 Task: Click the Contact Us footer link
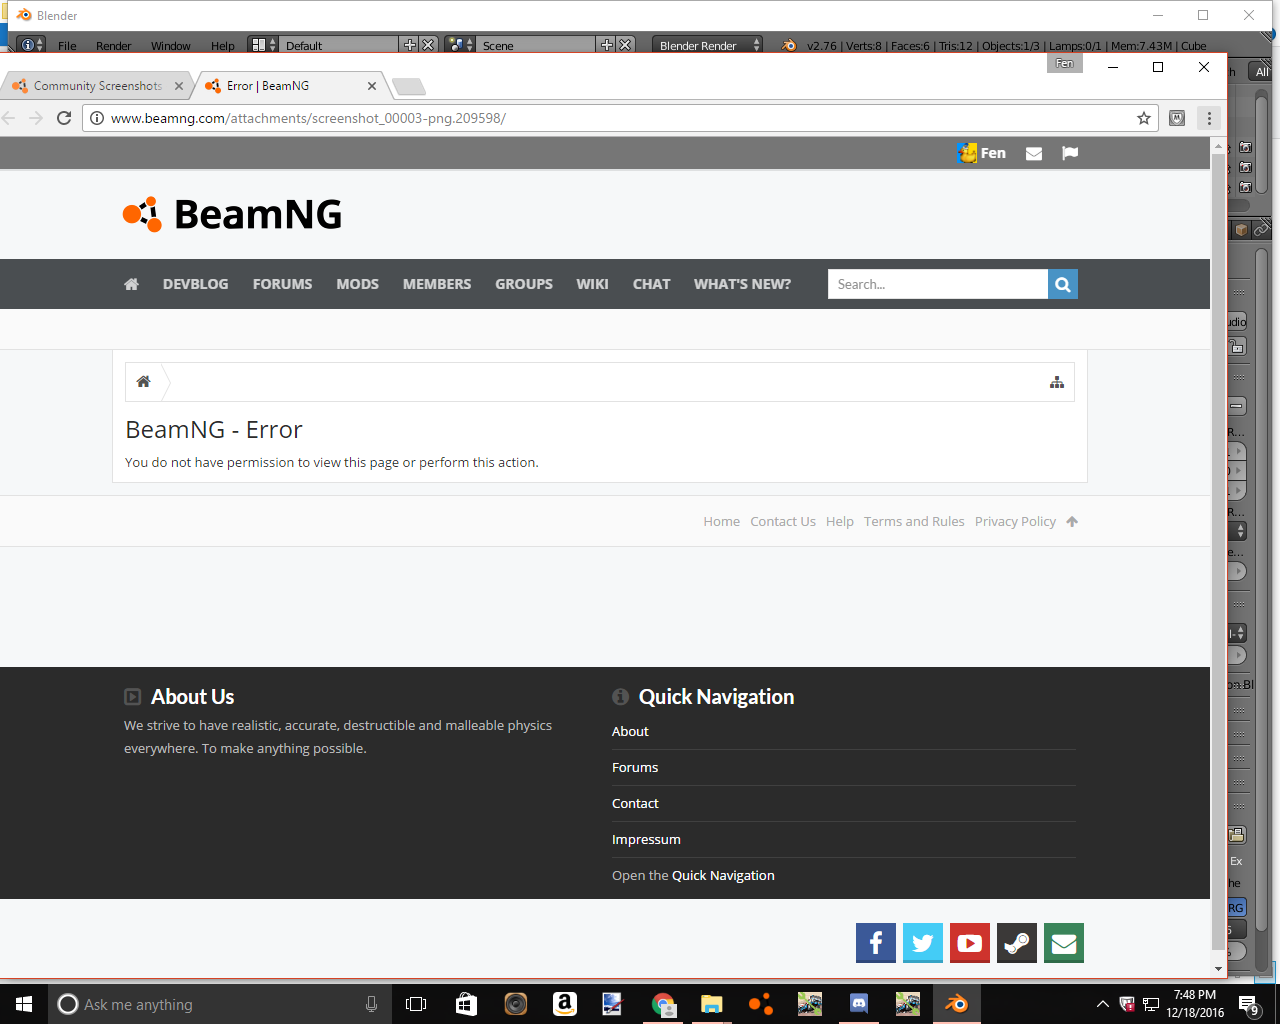pyautogui.click(x=783, y=521)
